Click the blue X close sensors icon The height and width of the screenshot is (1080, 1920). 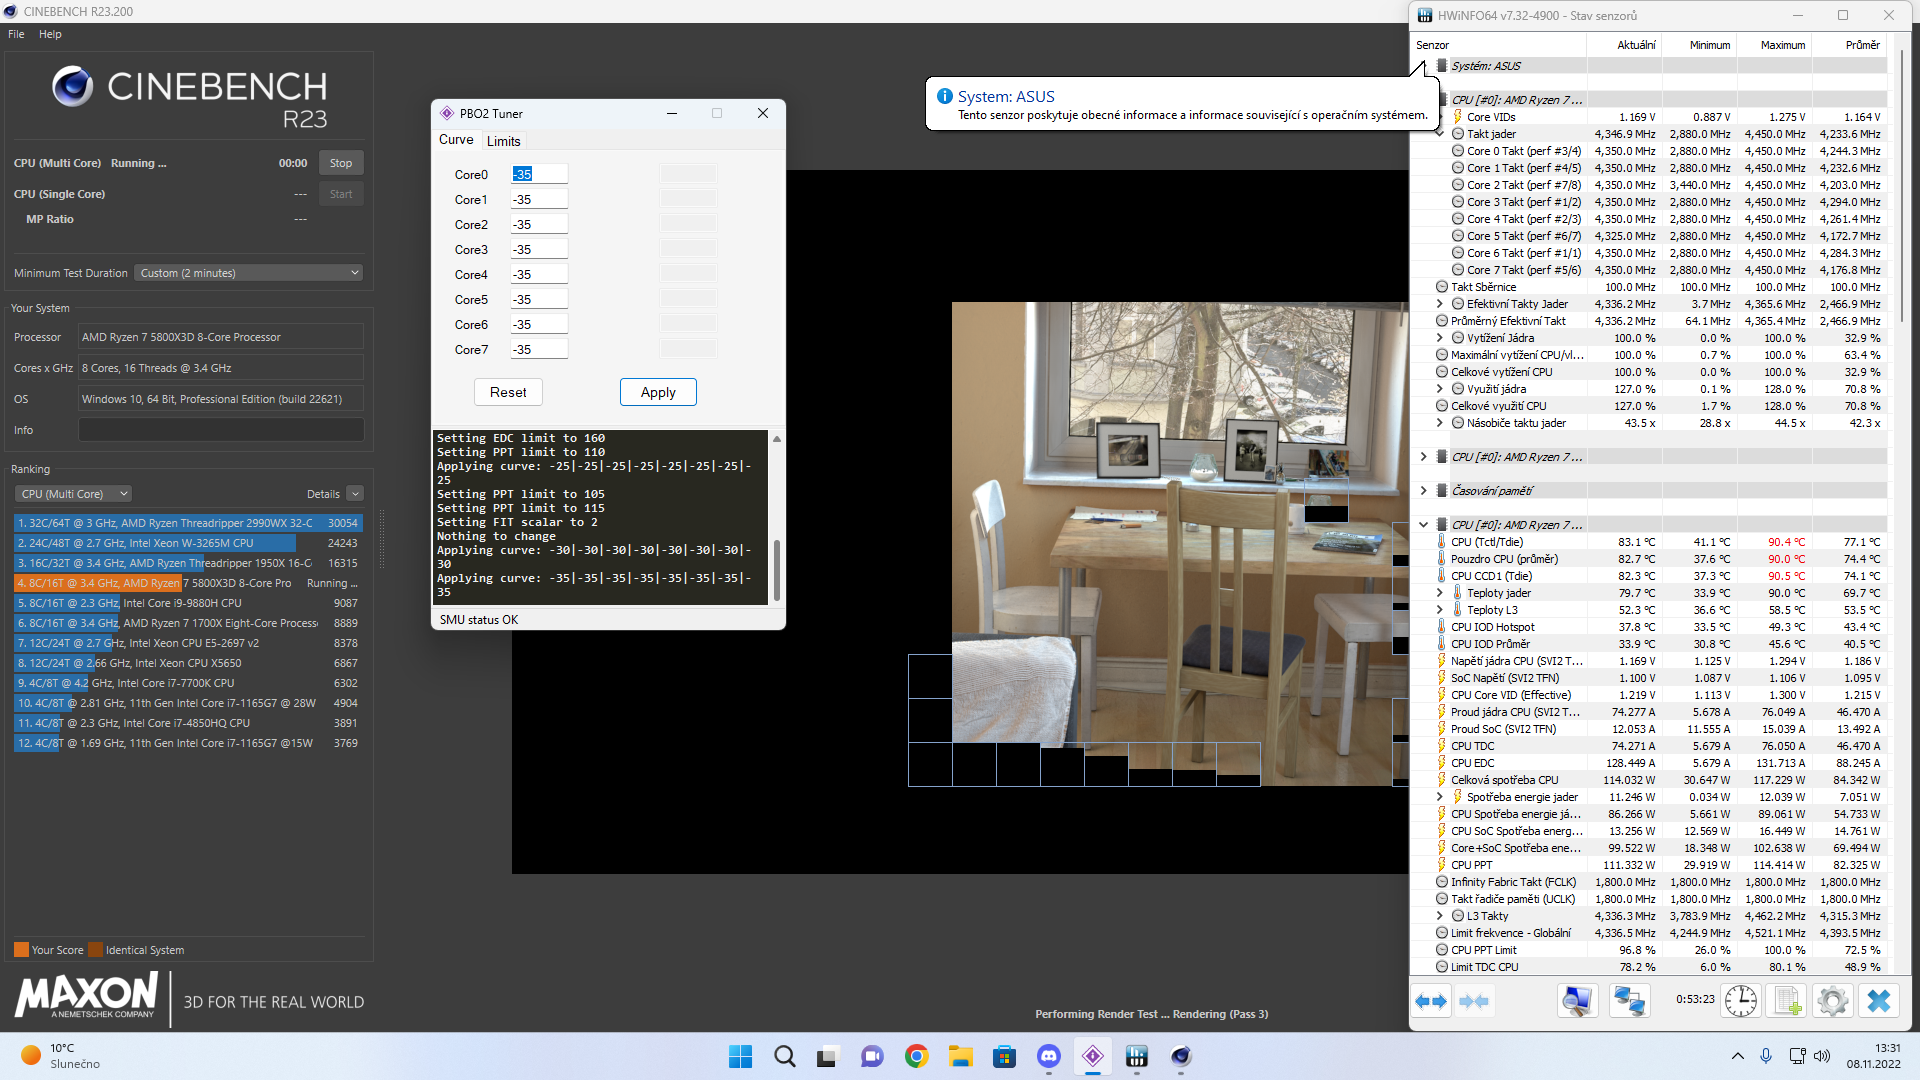tap(1878, 1001)
